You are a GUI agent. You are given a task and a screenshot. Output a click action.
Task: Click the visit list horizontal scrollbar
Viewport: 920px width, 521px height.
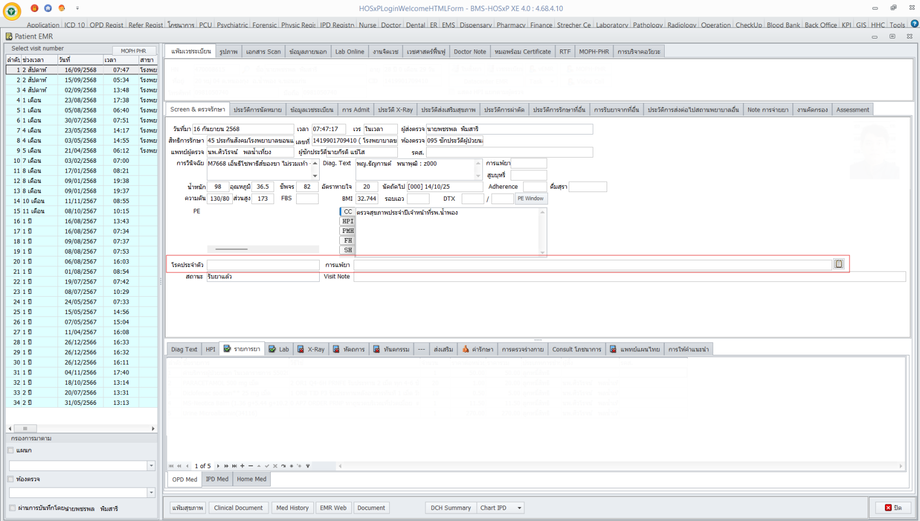point(82,428)
